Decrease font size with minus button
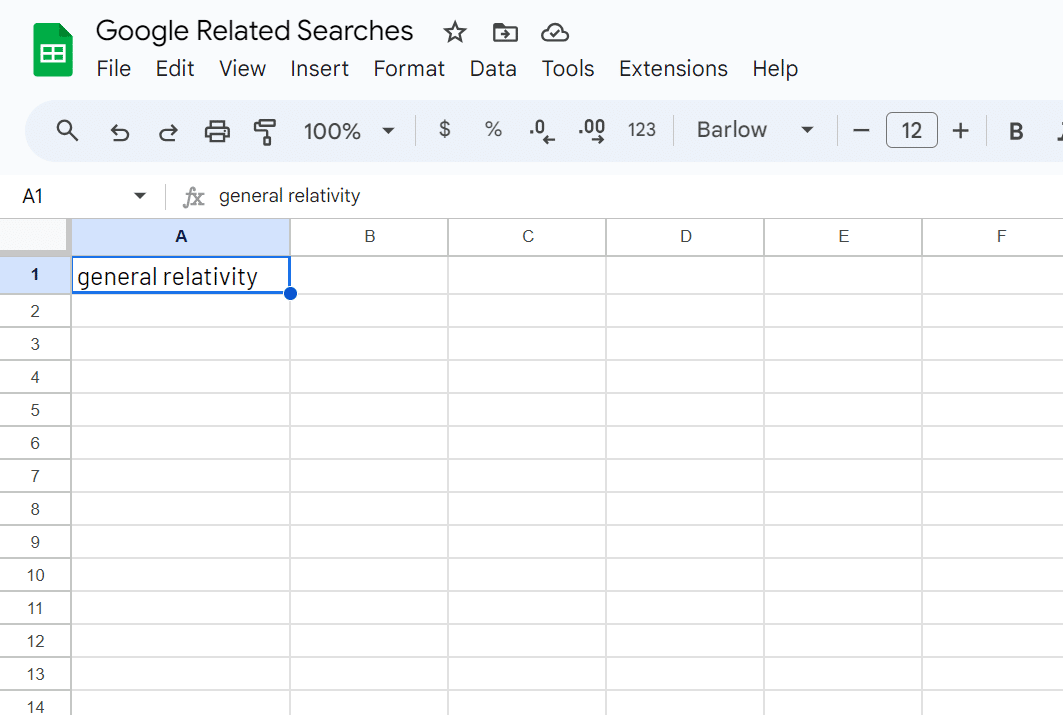 coord(861,131)
